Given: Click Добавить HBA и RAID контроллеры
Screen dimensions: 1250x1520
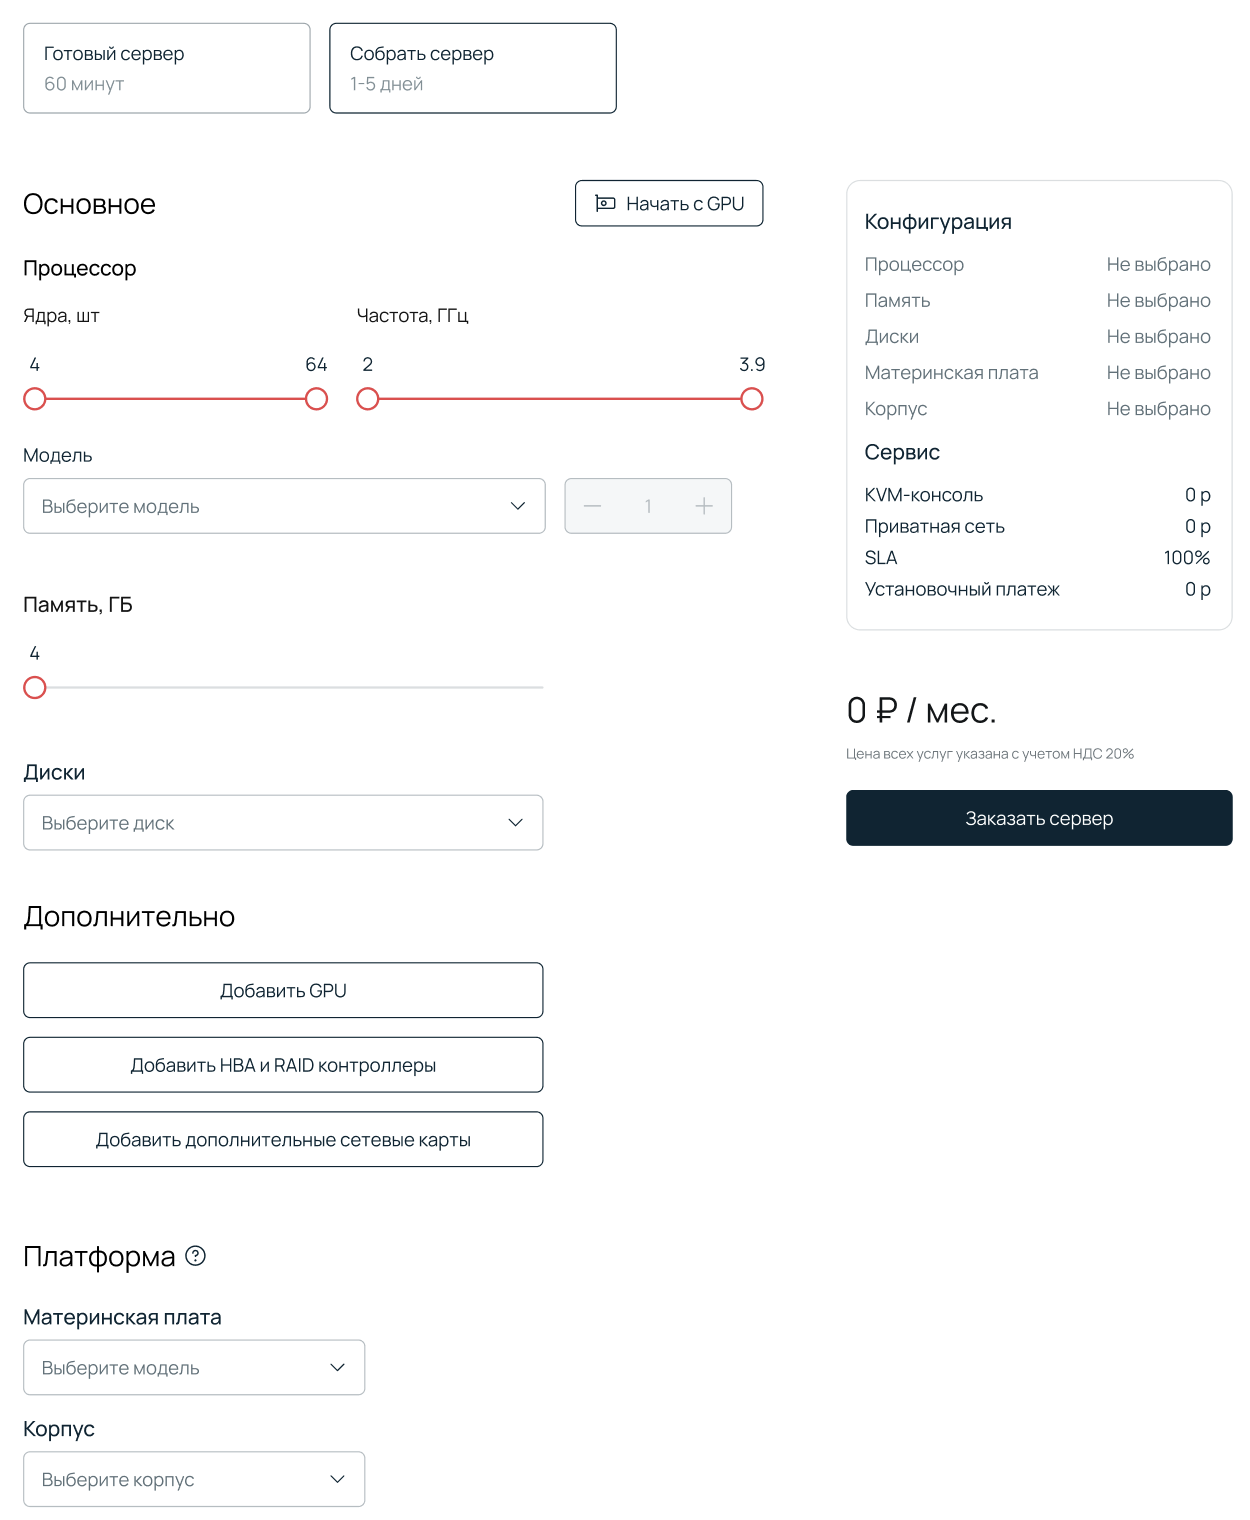Looking at the screenshot, I should [x=283, y=1065].
